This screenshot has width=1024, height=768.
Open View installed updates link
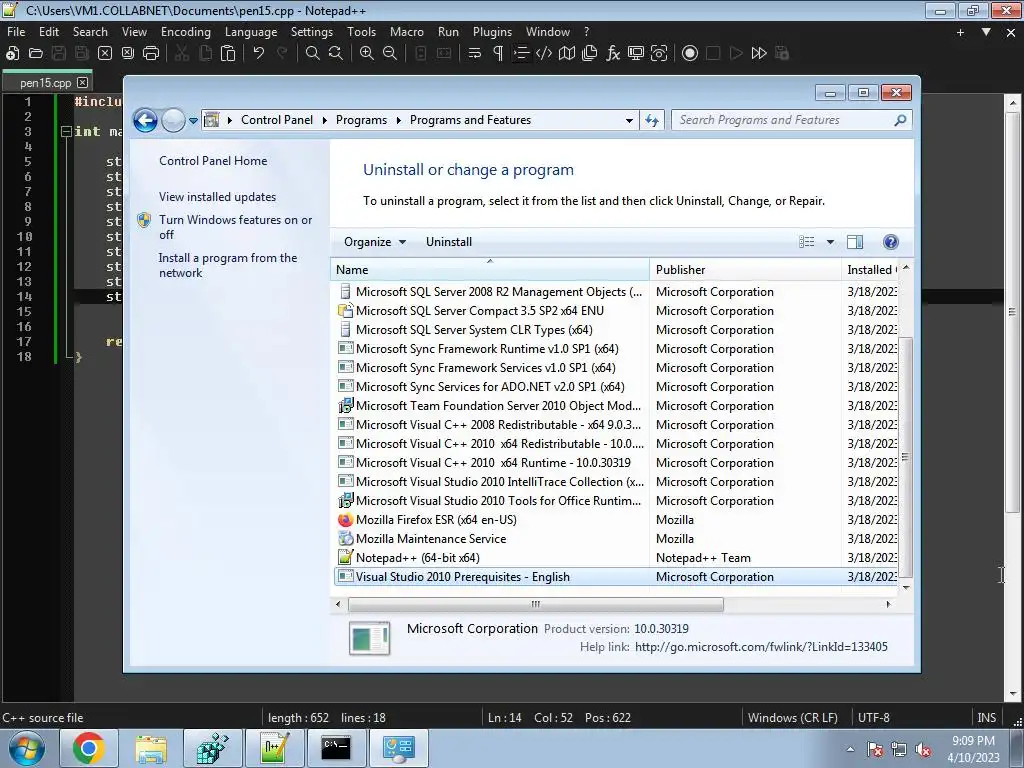coord(217,197)
